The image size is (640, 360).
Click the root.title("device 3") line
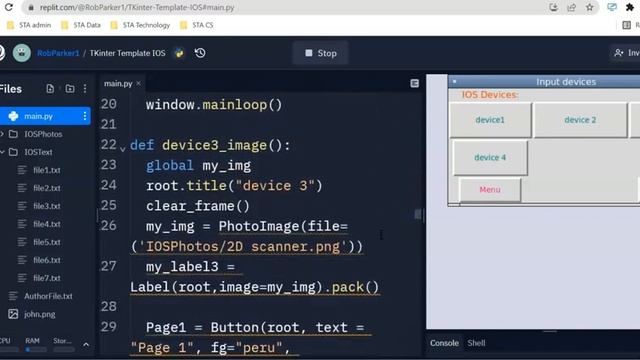[234, 186]
